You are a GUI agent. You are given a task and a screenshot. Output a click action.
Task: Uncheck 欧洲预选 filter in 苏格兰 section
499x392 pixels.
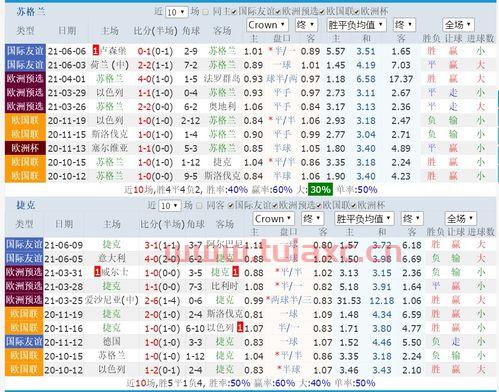[278, 12]
